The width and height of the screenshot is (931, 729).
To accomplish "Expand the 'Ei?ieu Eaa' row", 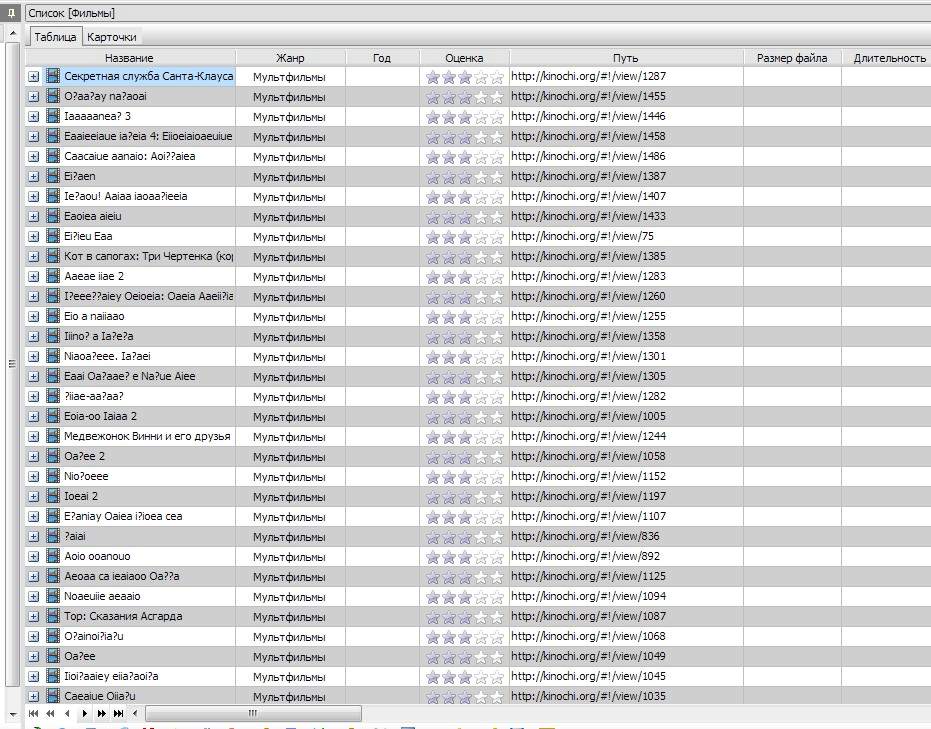I will [34, 237].
